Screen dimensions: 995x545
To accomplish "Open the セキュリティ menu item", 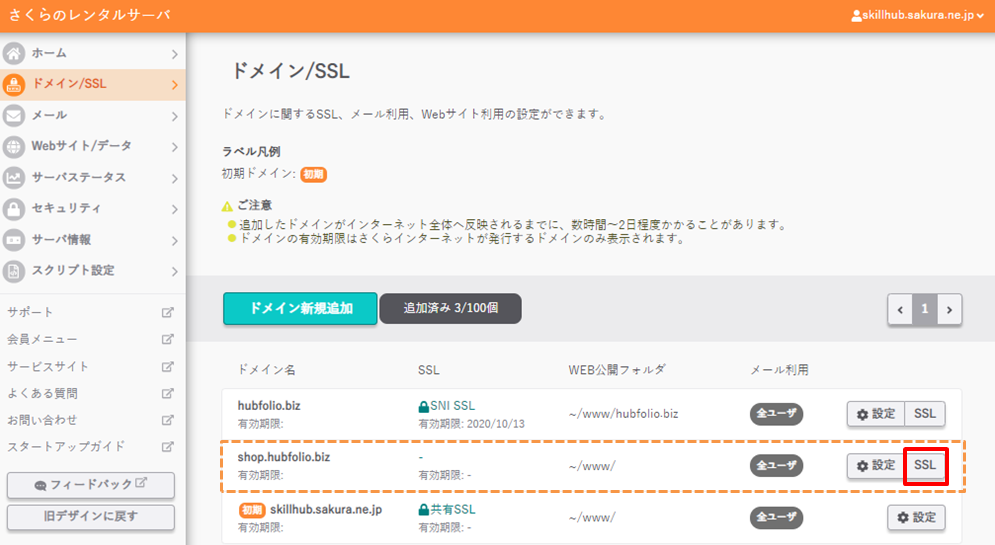I will pos(93,209).
